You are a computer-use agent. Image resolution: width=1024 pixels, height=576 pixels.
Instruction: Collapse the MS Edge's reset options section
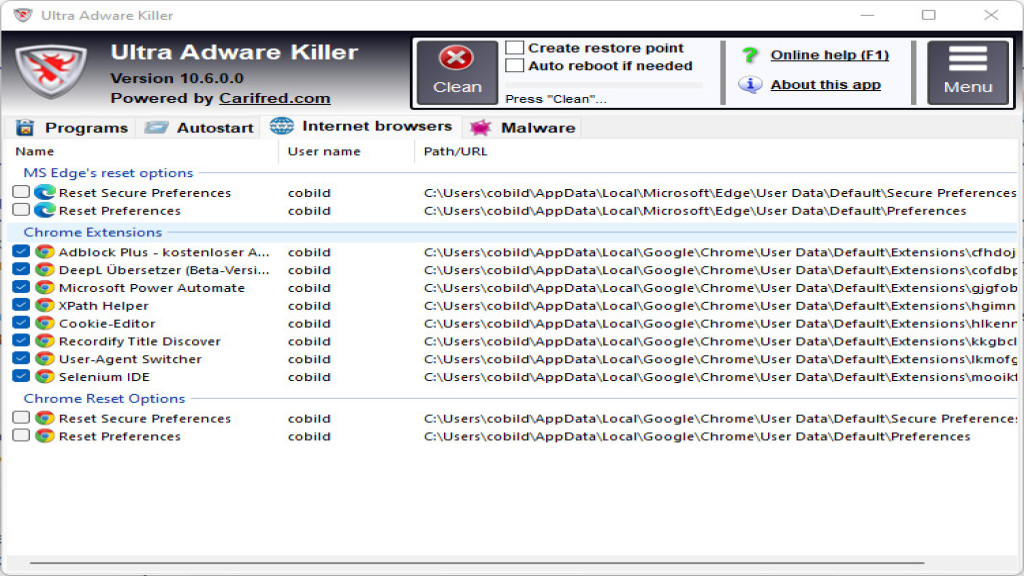(x=109, y=172)
